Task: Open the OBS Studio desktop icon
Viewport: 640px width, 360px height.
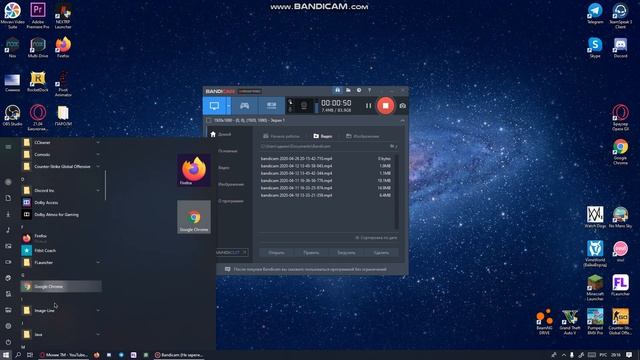Action: pos(12,116)
